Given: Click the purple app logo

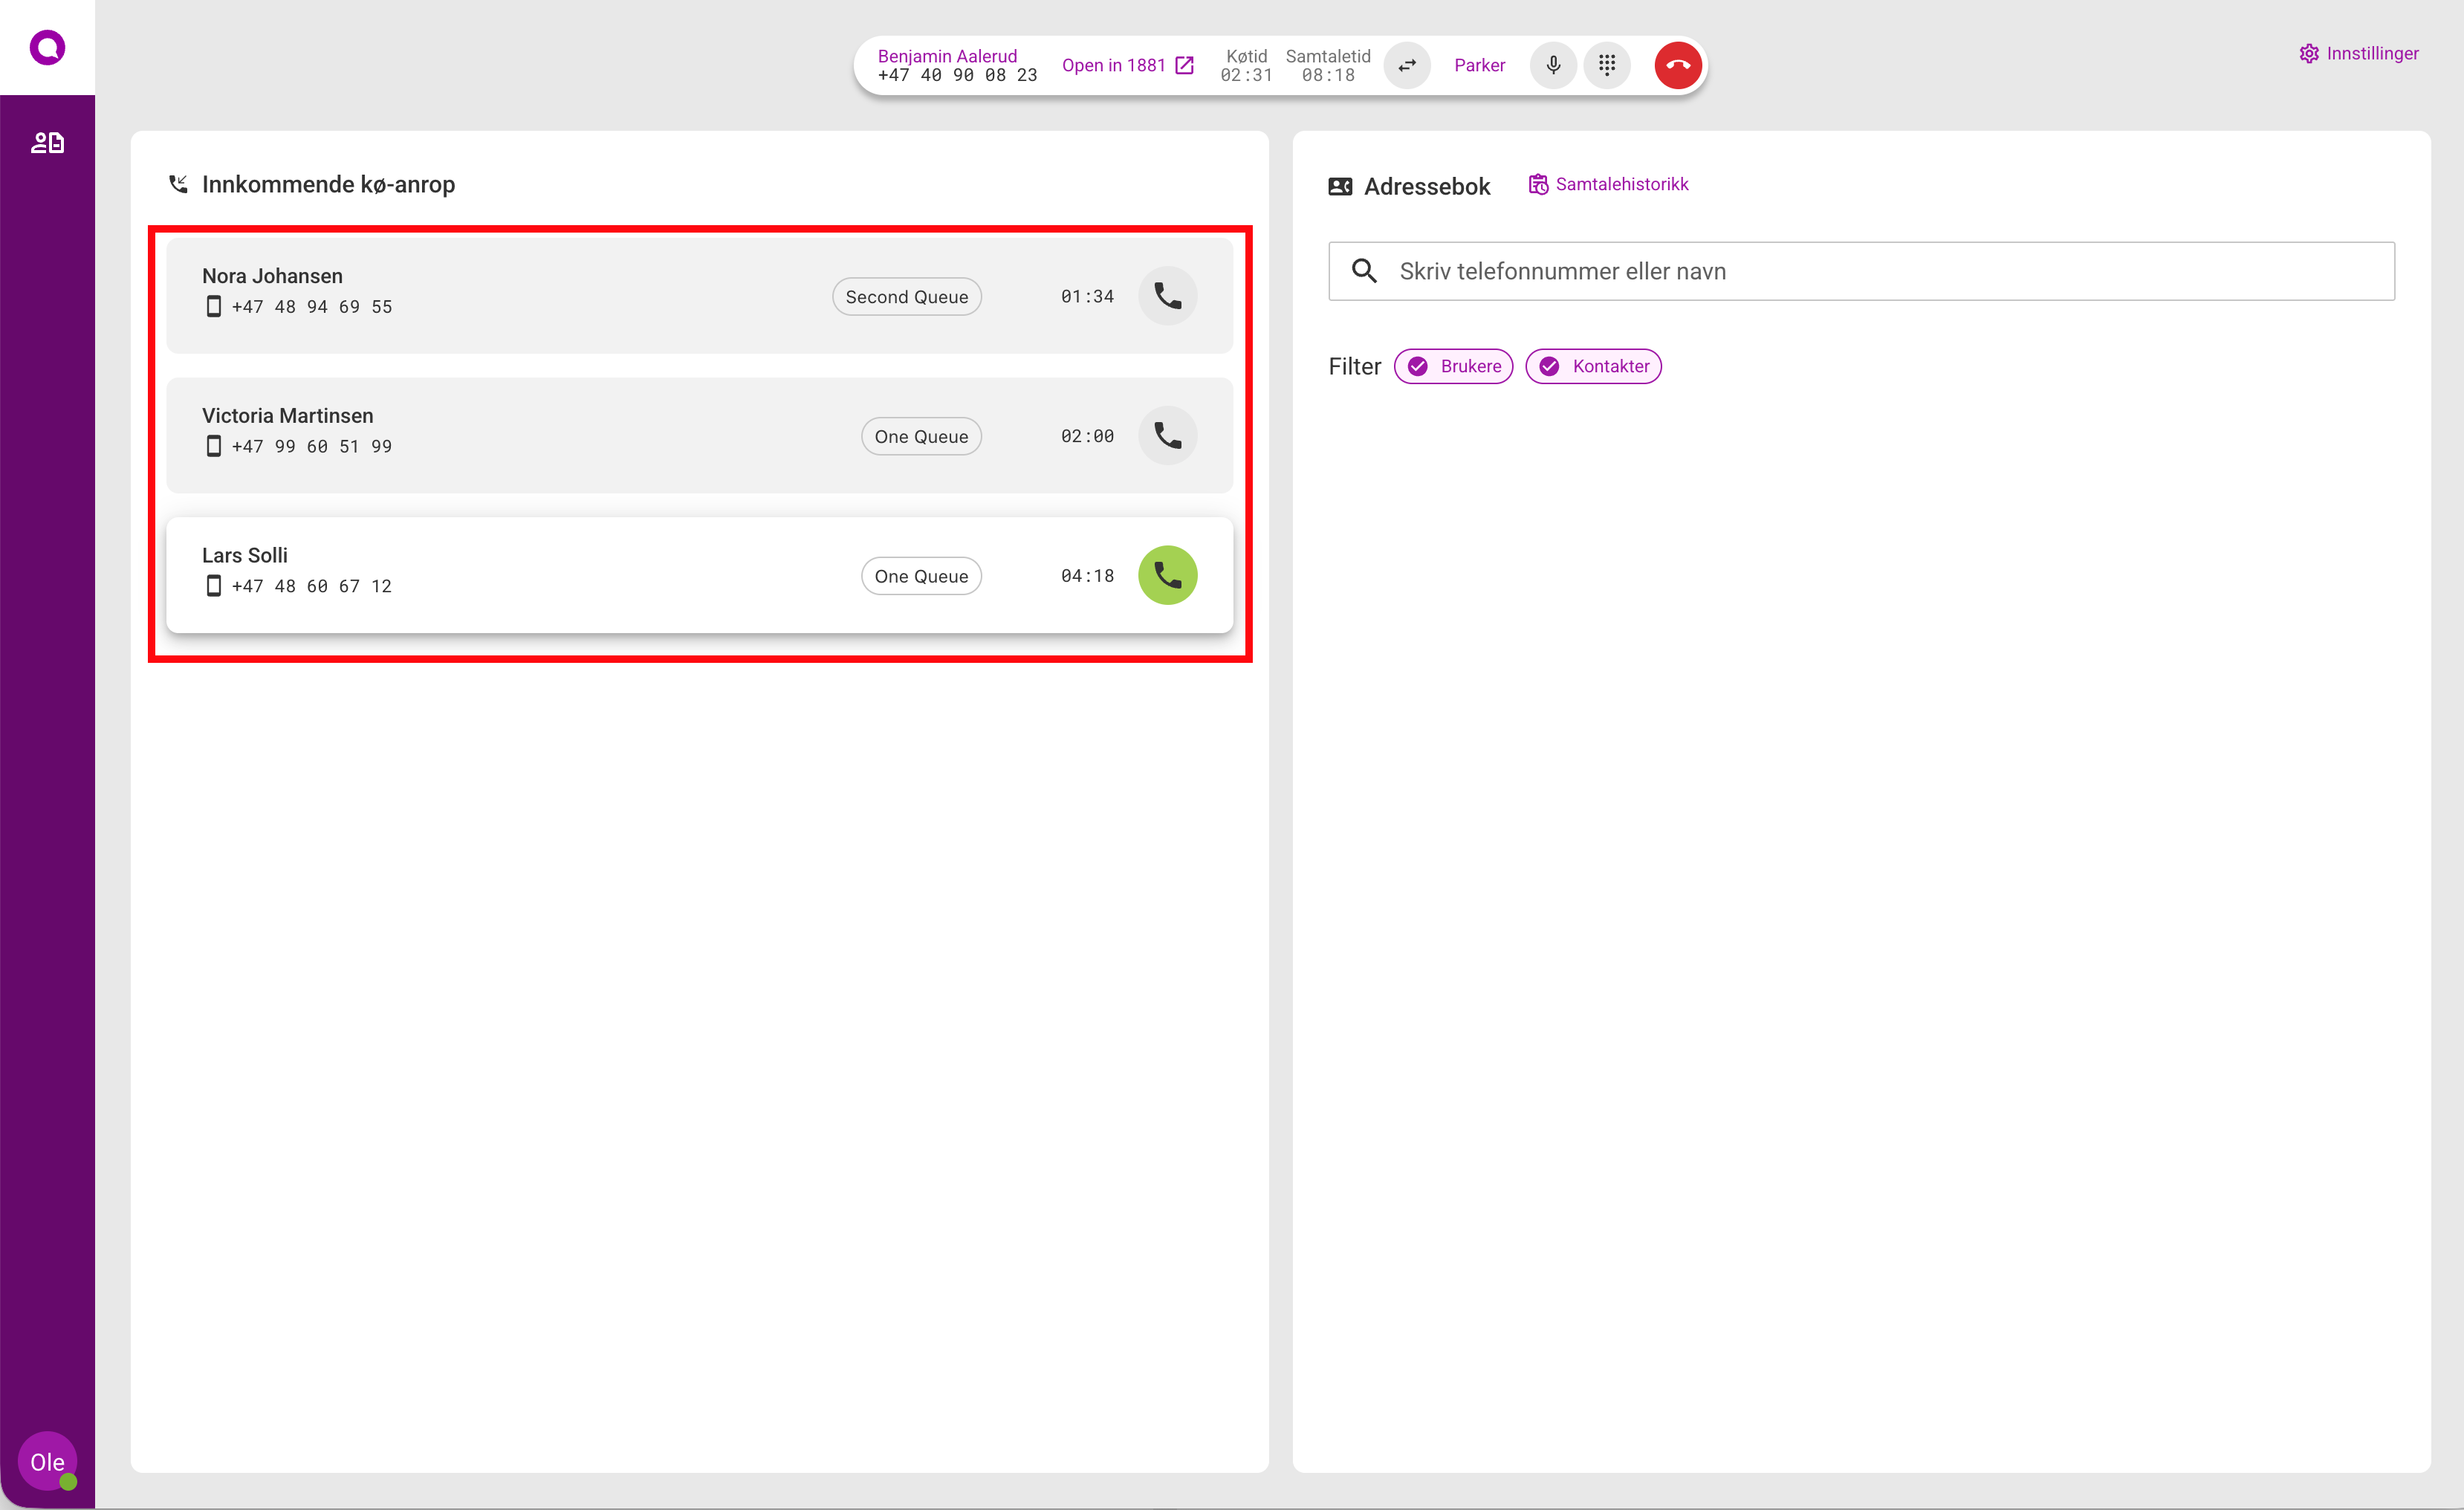Looking at the screenshot, I should point(47,47).
